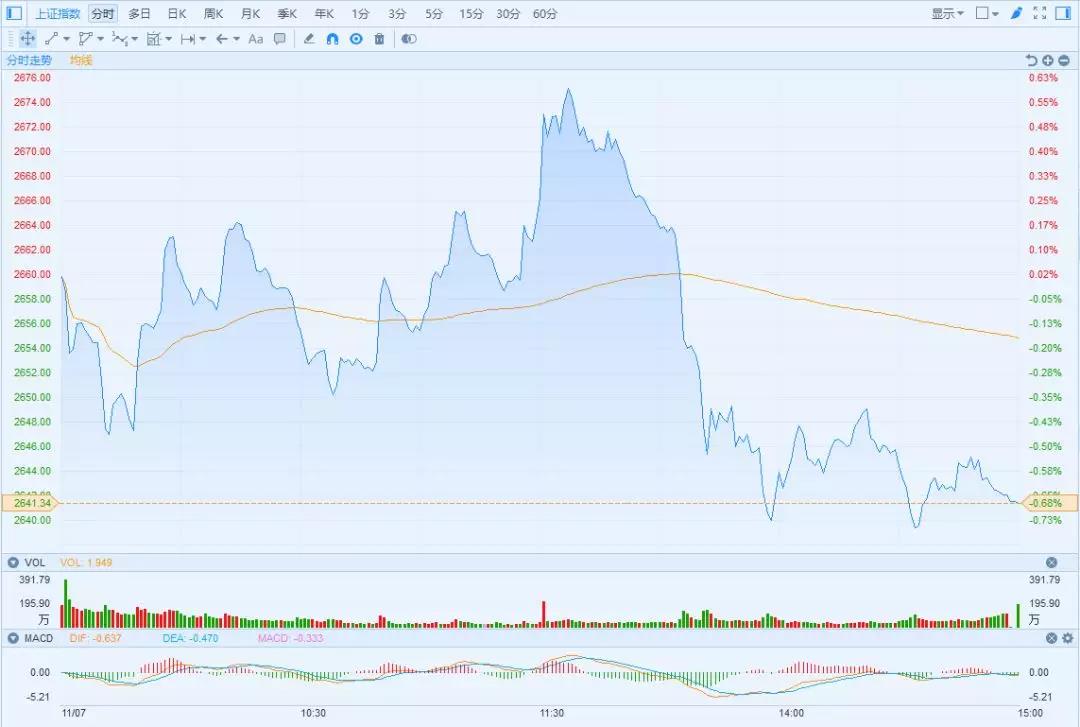Select the 5分 interval

click(434, 13)
